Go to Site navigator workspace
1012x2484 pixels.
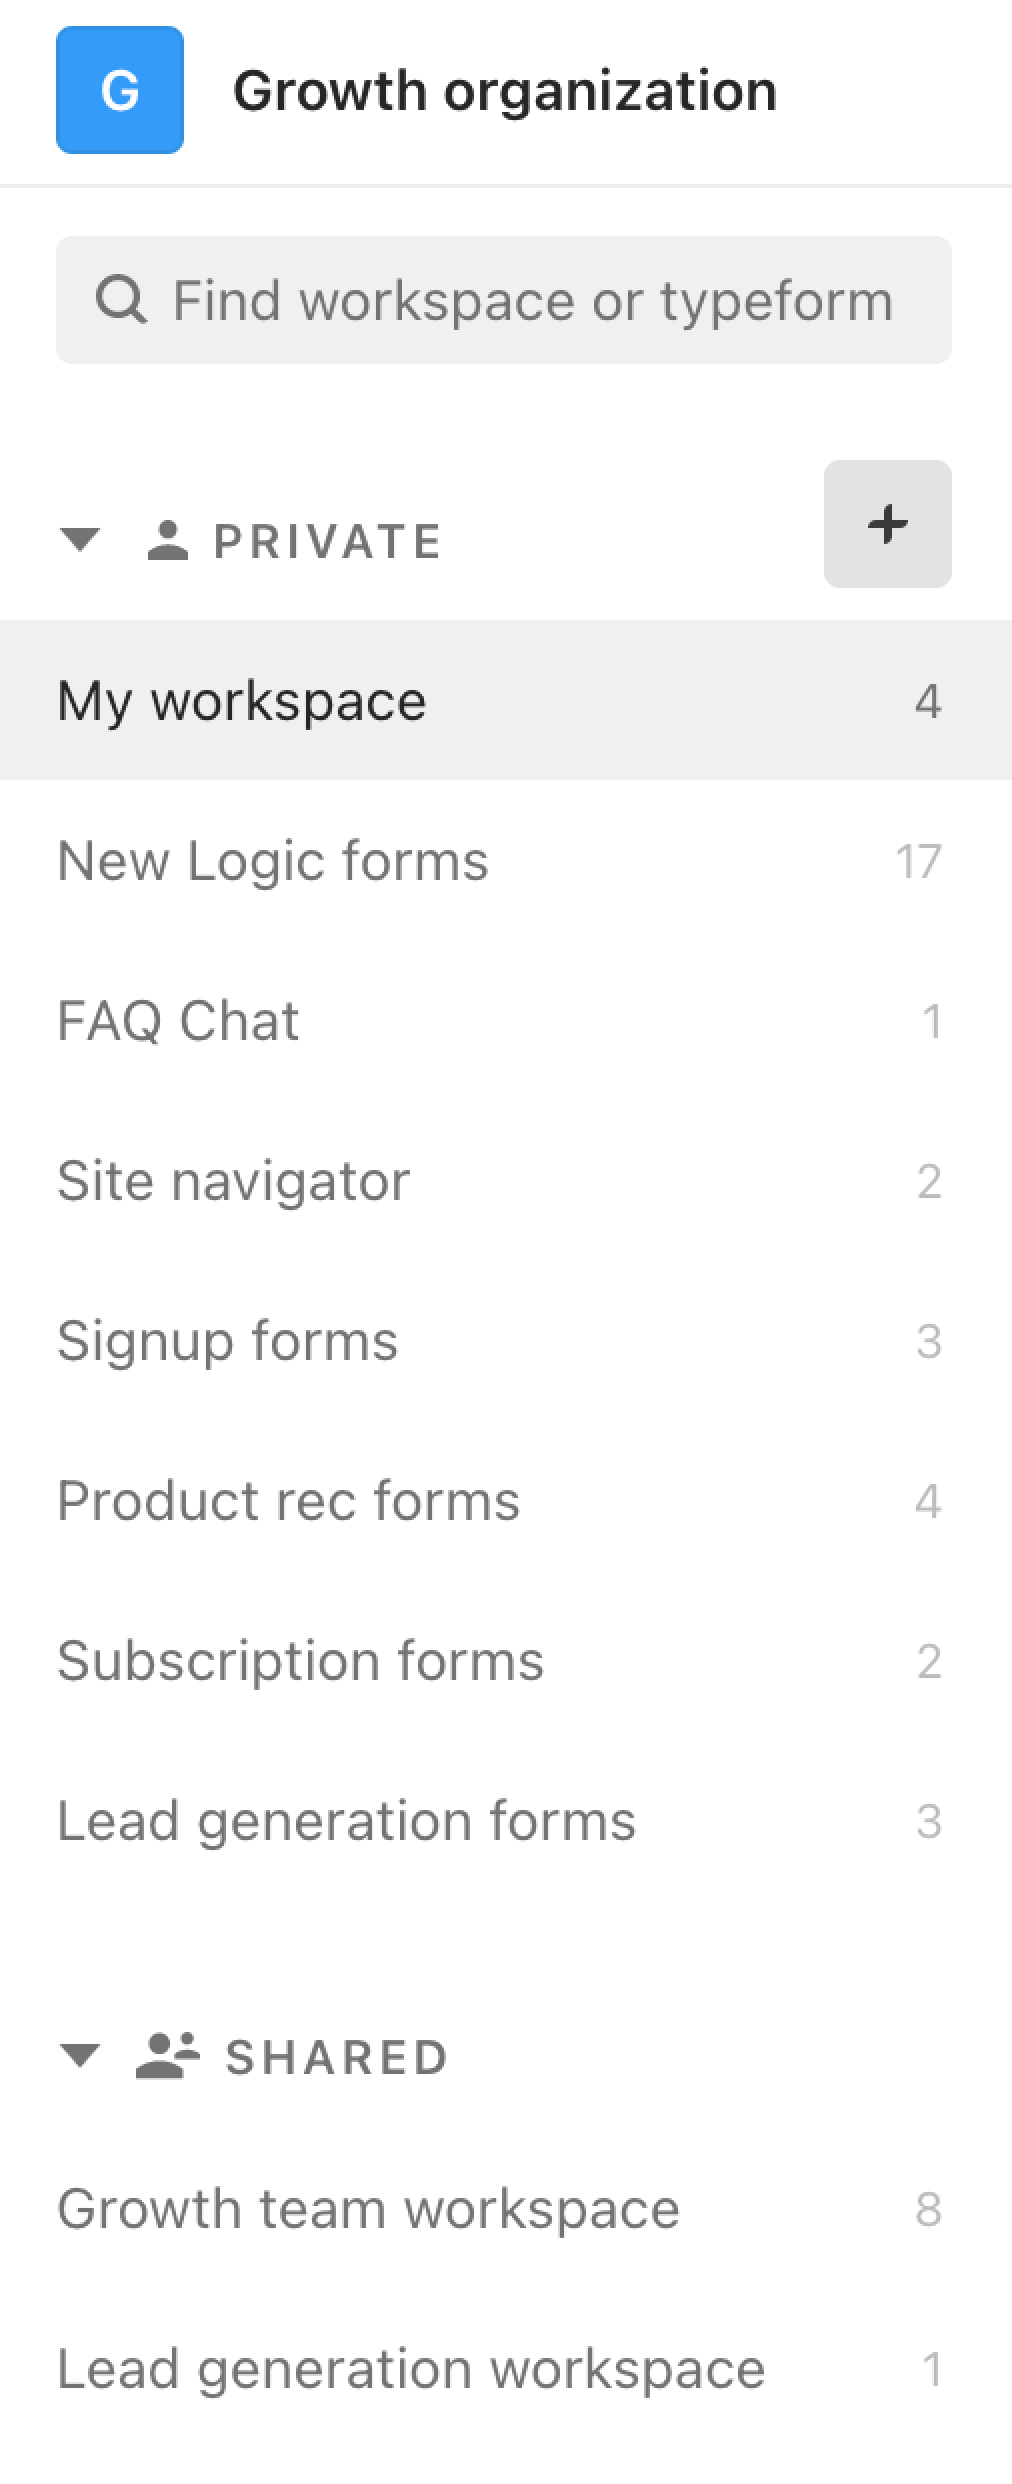(506, 1180)
